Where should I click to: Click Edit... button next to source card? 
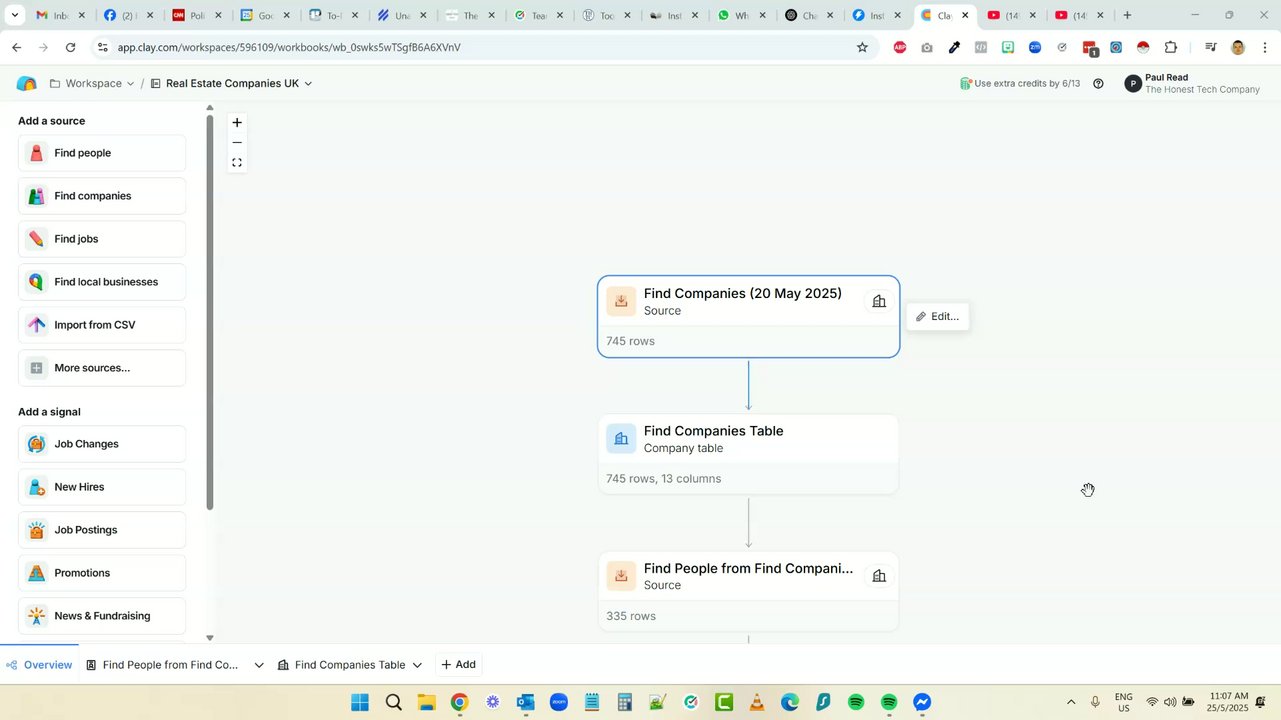[937, 316]
